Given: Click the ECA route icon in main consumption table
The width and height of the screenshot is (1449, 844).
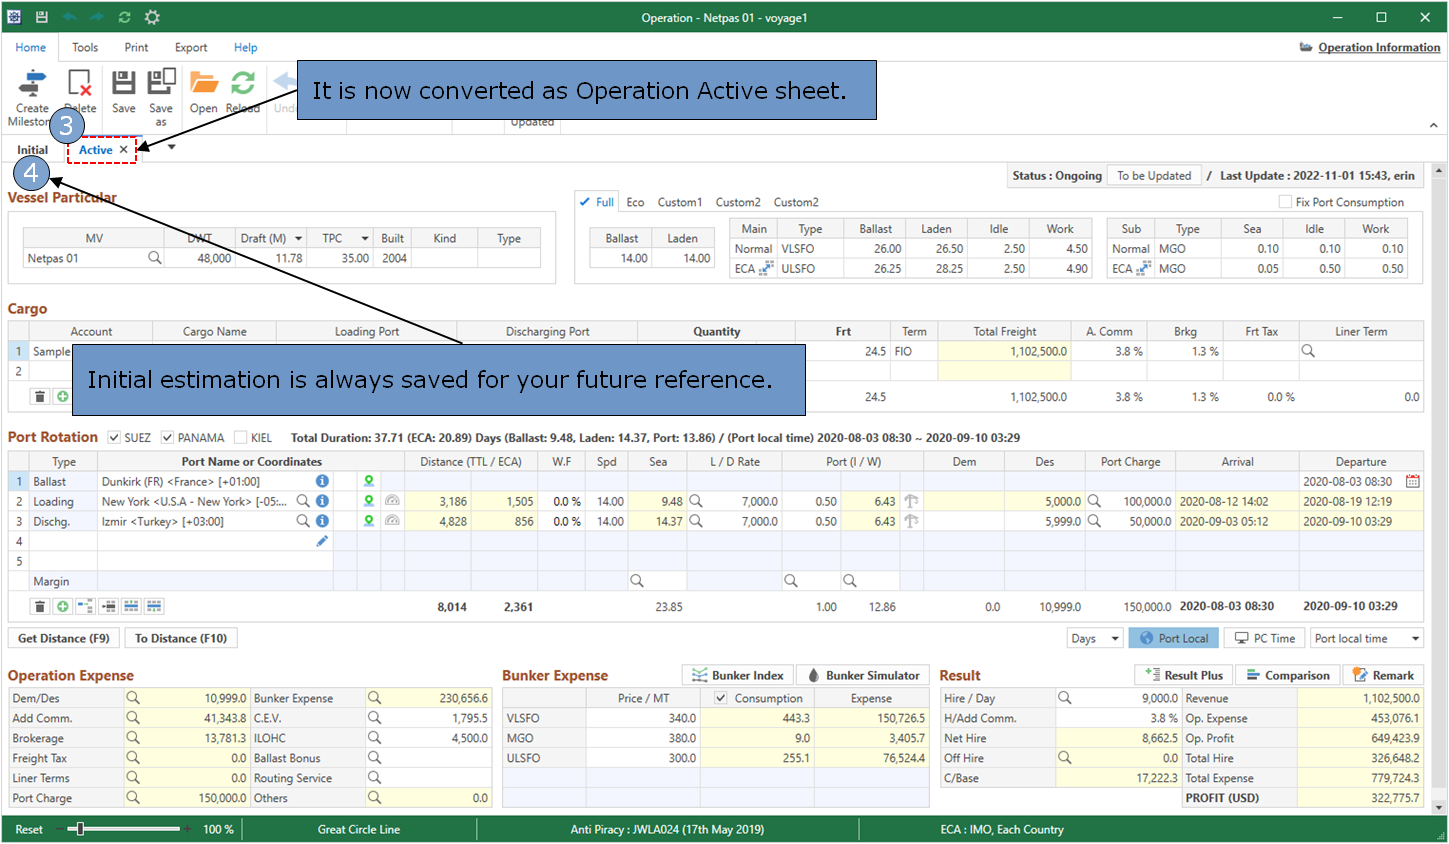Looking at the screenshot, I should click(767, 268).
